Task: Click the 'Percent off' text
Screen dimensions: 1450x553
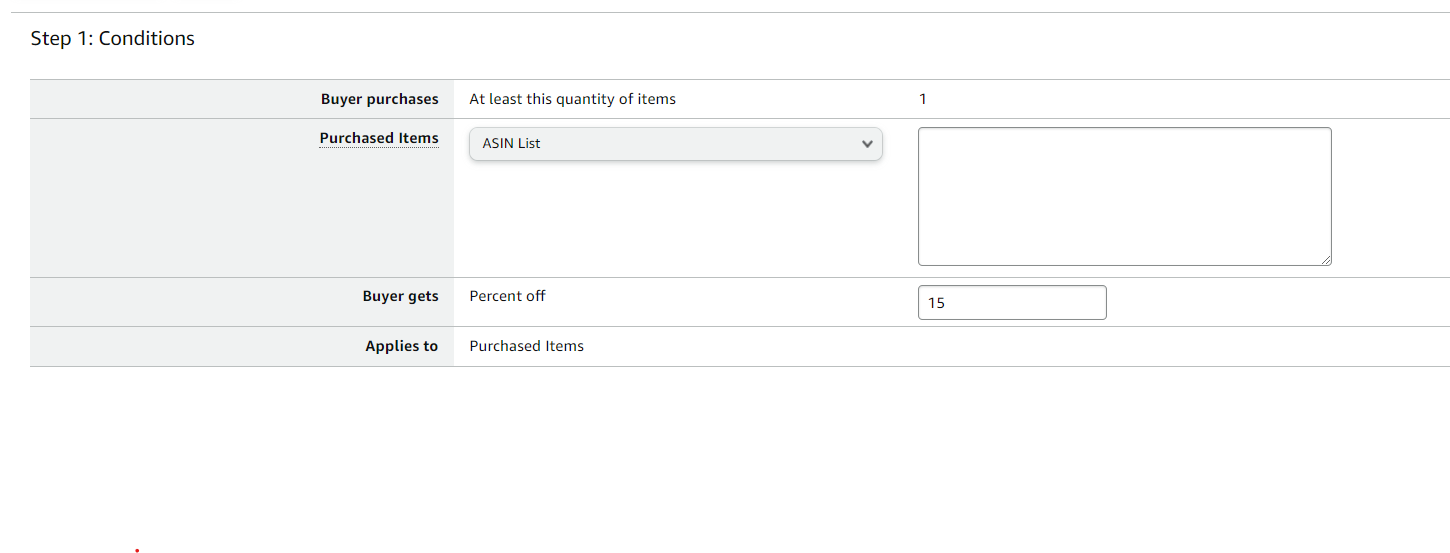Action: [507, 296]
